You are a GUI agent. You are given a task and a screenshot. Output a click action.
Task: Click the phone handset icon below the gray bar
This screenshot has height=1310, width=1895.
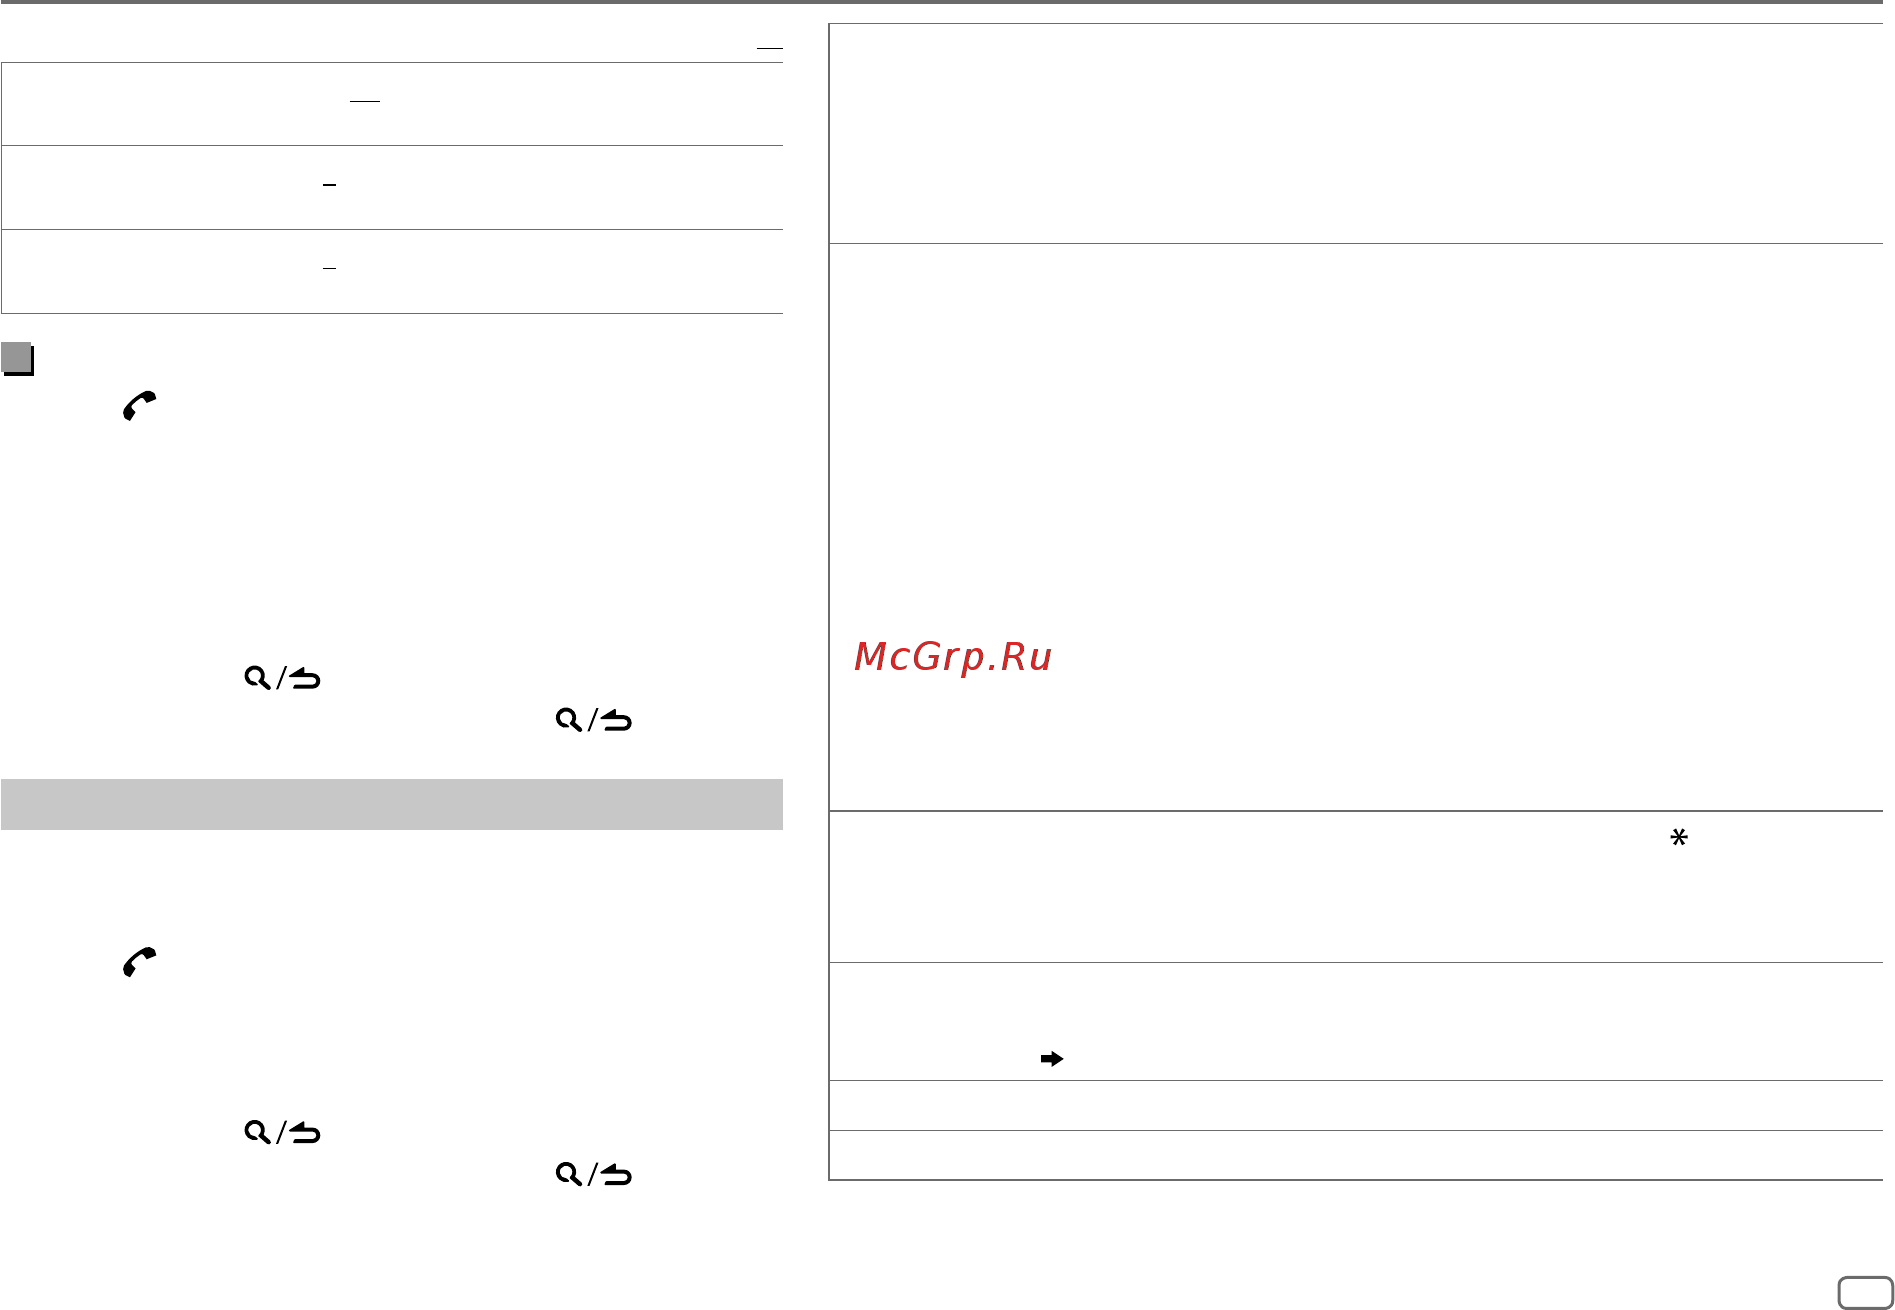click(139, 961)
